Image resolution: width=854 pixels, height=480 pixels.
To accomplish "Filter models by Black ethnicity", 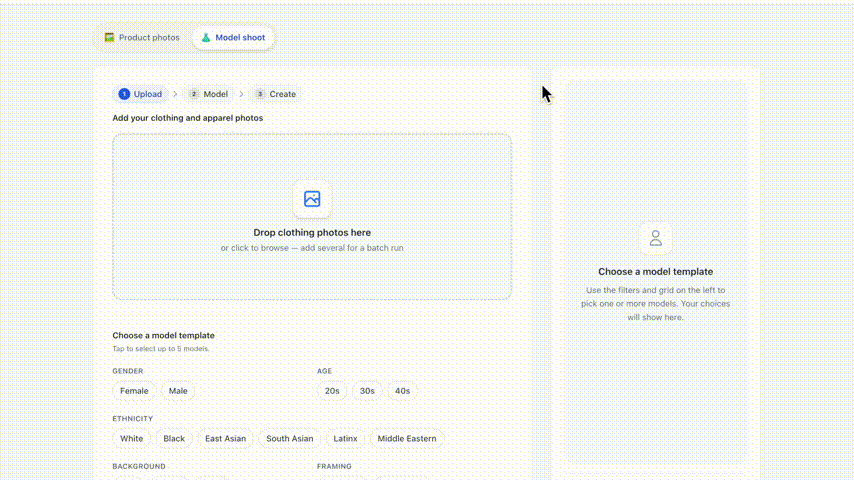I will [x=174, y=438].
